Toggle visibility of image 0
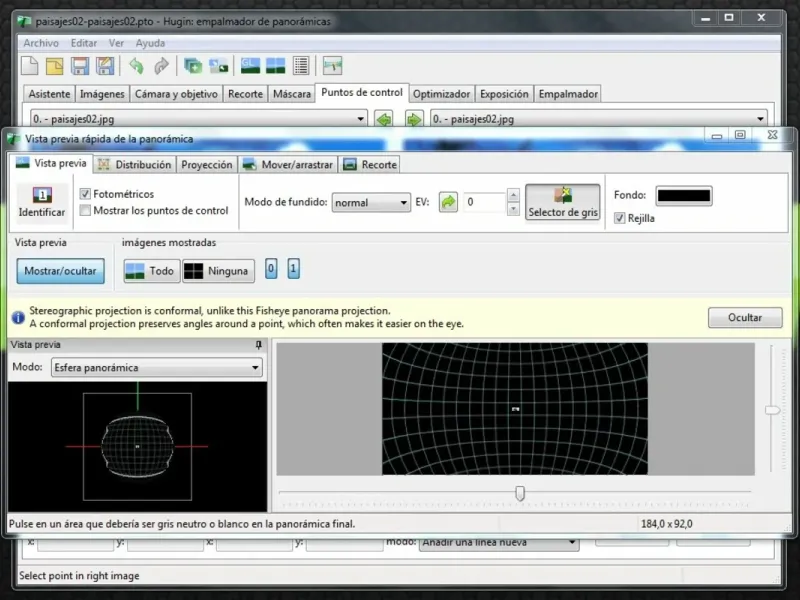Image resolution: width=800 pixels, height=600 pixels. (x=271, y=269)
